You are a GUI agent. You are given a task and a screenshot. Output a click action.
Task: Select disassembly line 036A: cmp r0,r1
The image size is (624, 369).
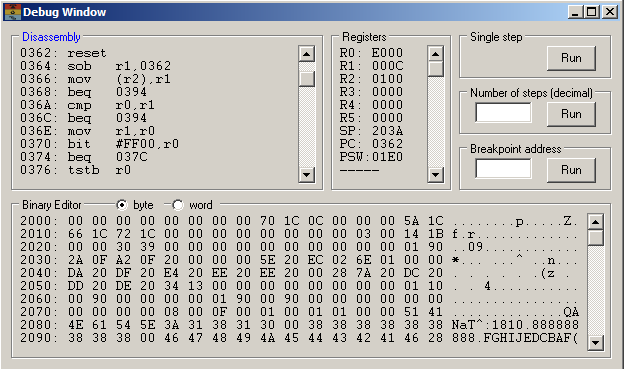88,105
